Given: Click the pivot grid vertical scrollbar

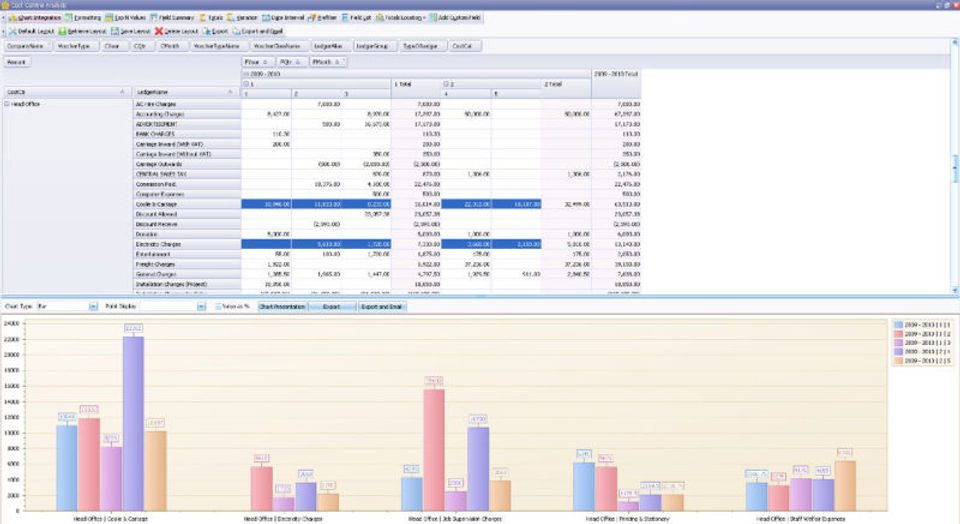Looking at the screenshot, I should click(x=954, y=167).
